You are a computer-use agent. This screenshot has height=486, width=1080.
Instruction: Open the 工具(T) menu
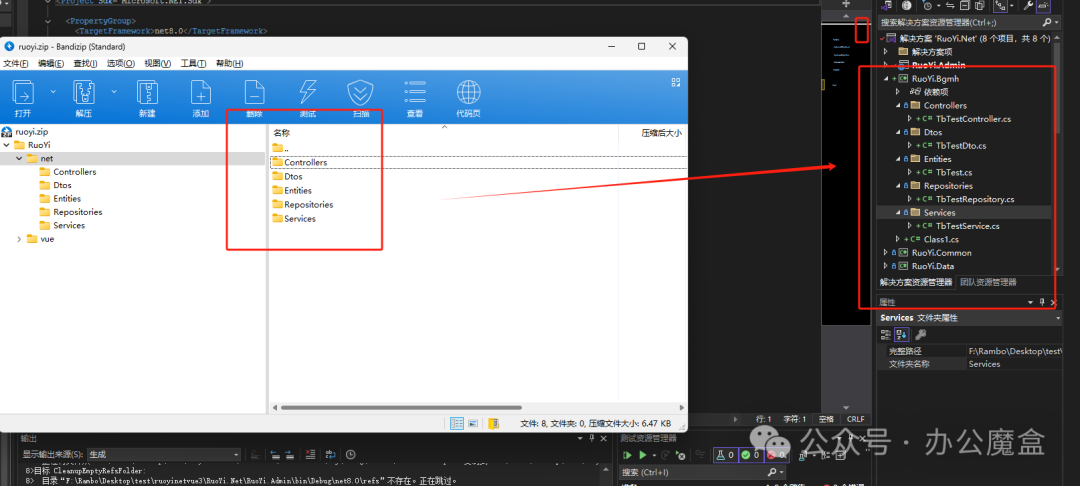coord(193,63)
